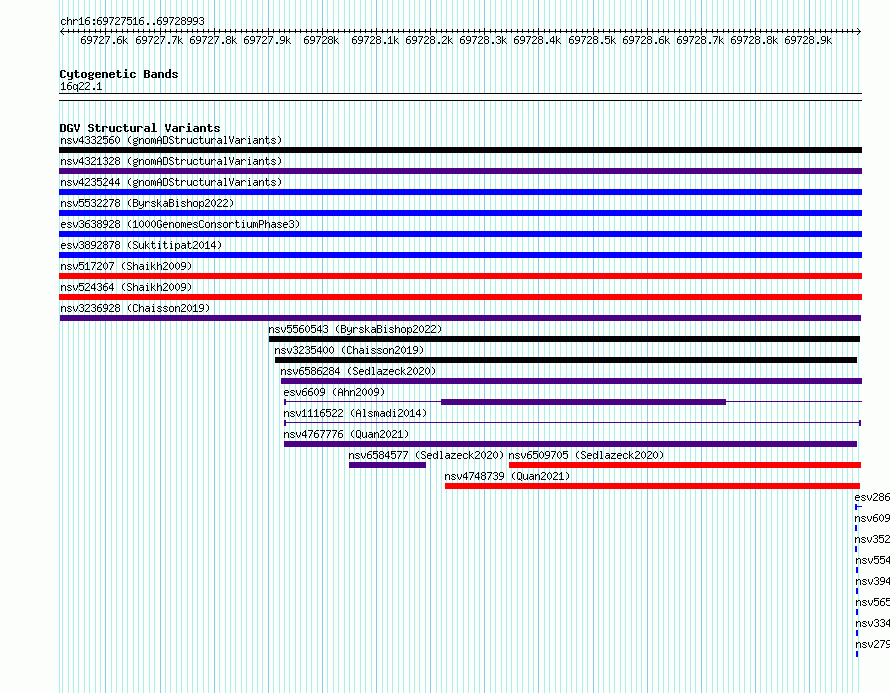Click the truncated nsv279 label at right edge
This screenshot has width=890, height=693.
click(872, 644)
